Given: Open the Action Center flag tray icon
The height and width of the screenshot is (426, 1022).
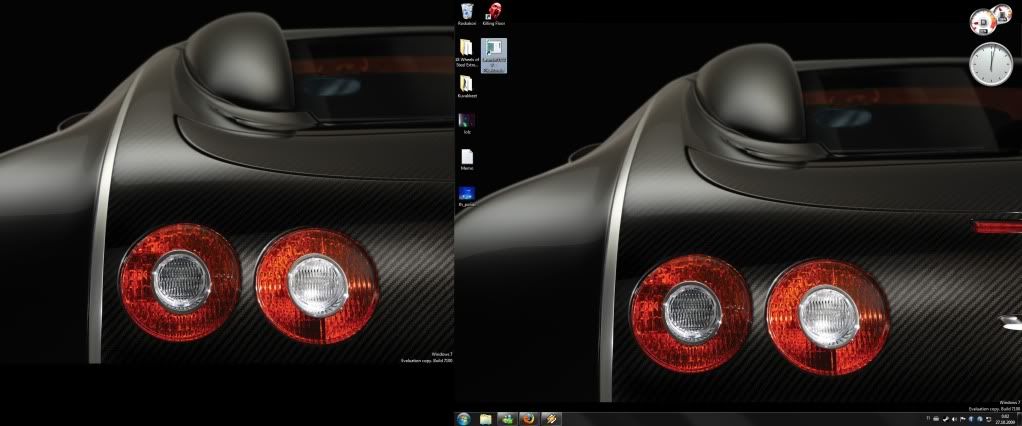Looking at the screenshot, I should (x=962, y=419).
